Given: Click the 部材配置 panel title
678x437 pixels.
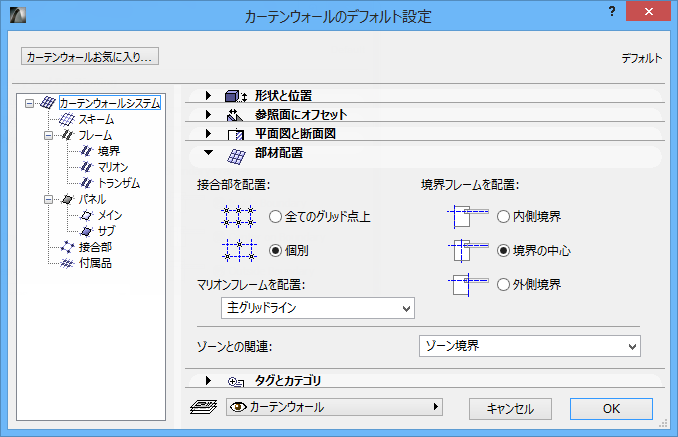Looking at the screenshot, I should pyautogui.click(x=279, y=153).
